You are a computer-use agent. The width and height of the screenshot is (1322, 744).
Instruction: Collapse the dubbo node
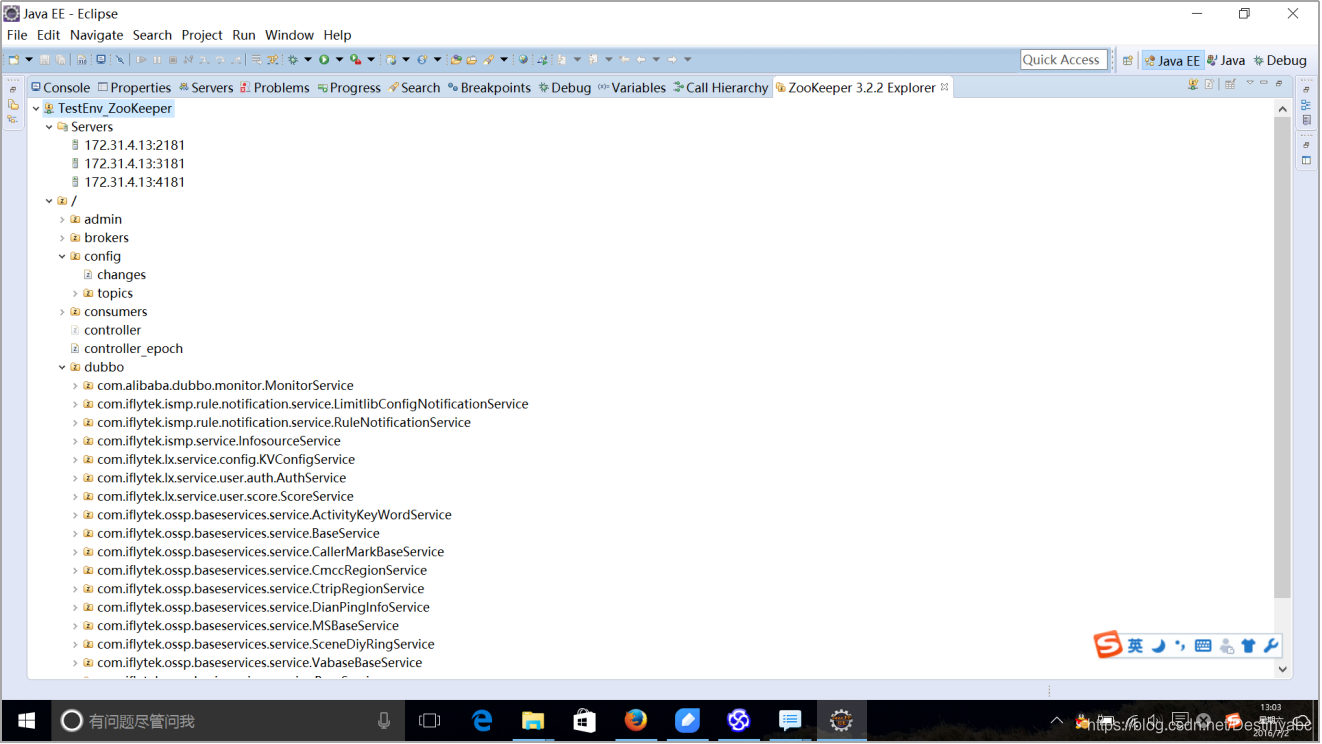tap(62, 367)
